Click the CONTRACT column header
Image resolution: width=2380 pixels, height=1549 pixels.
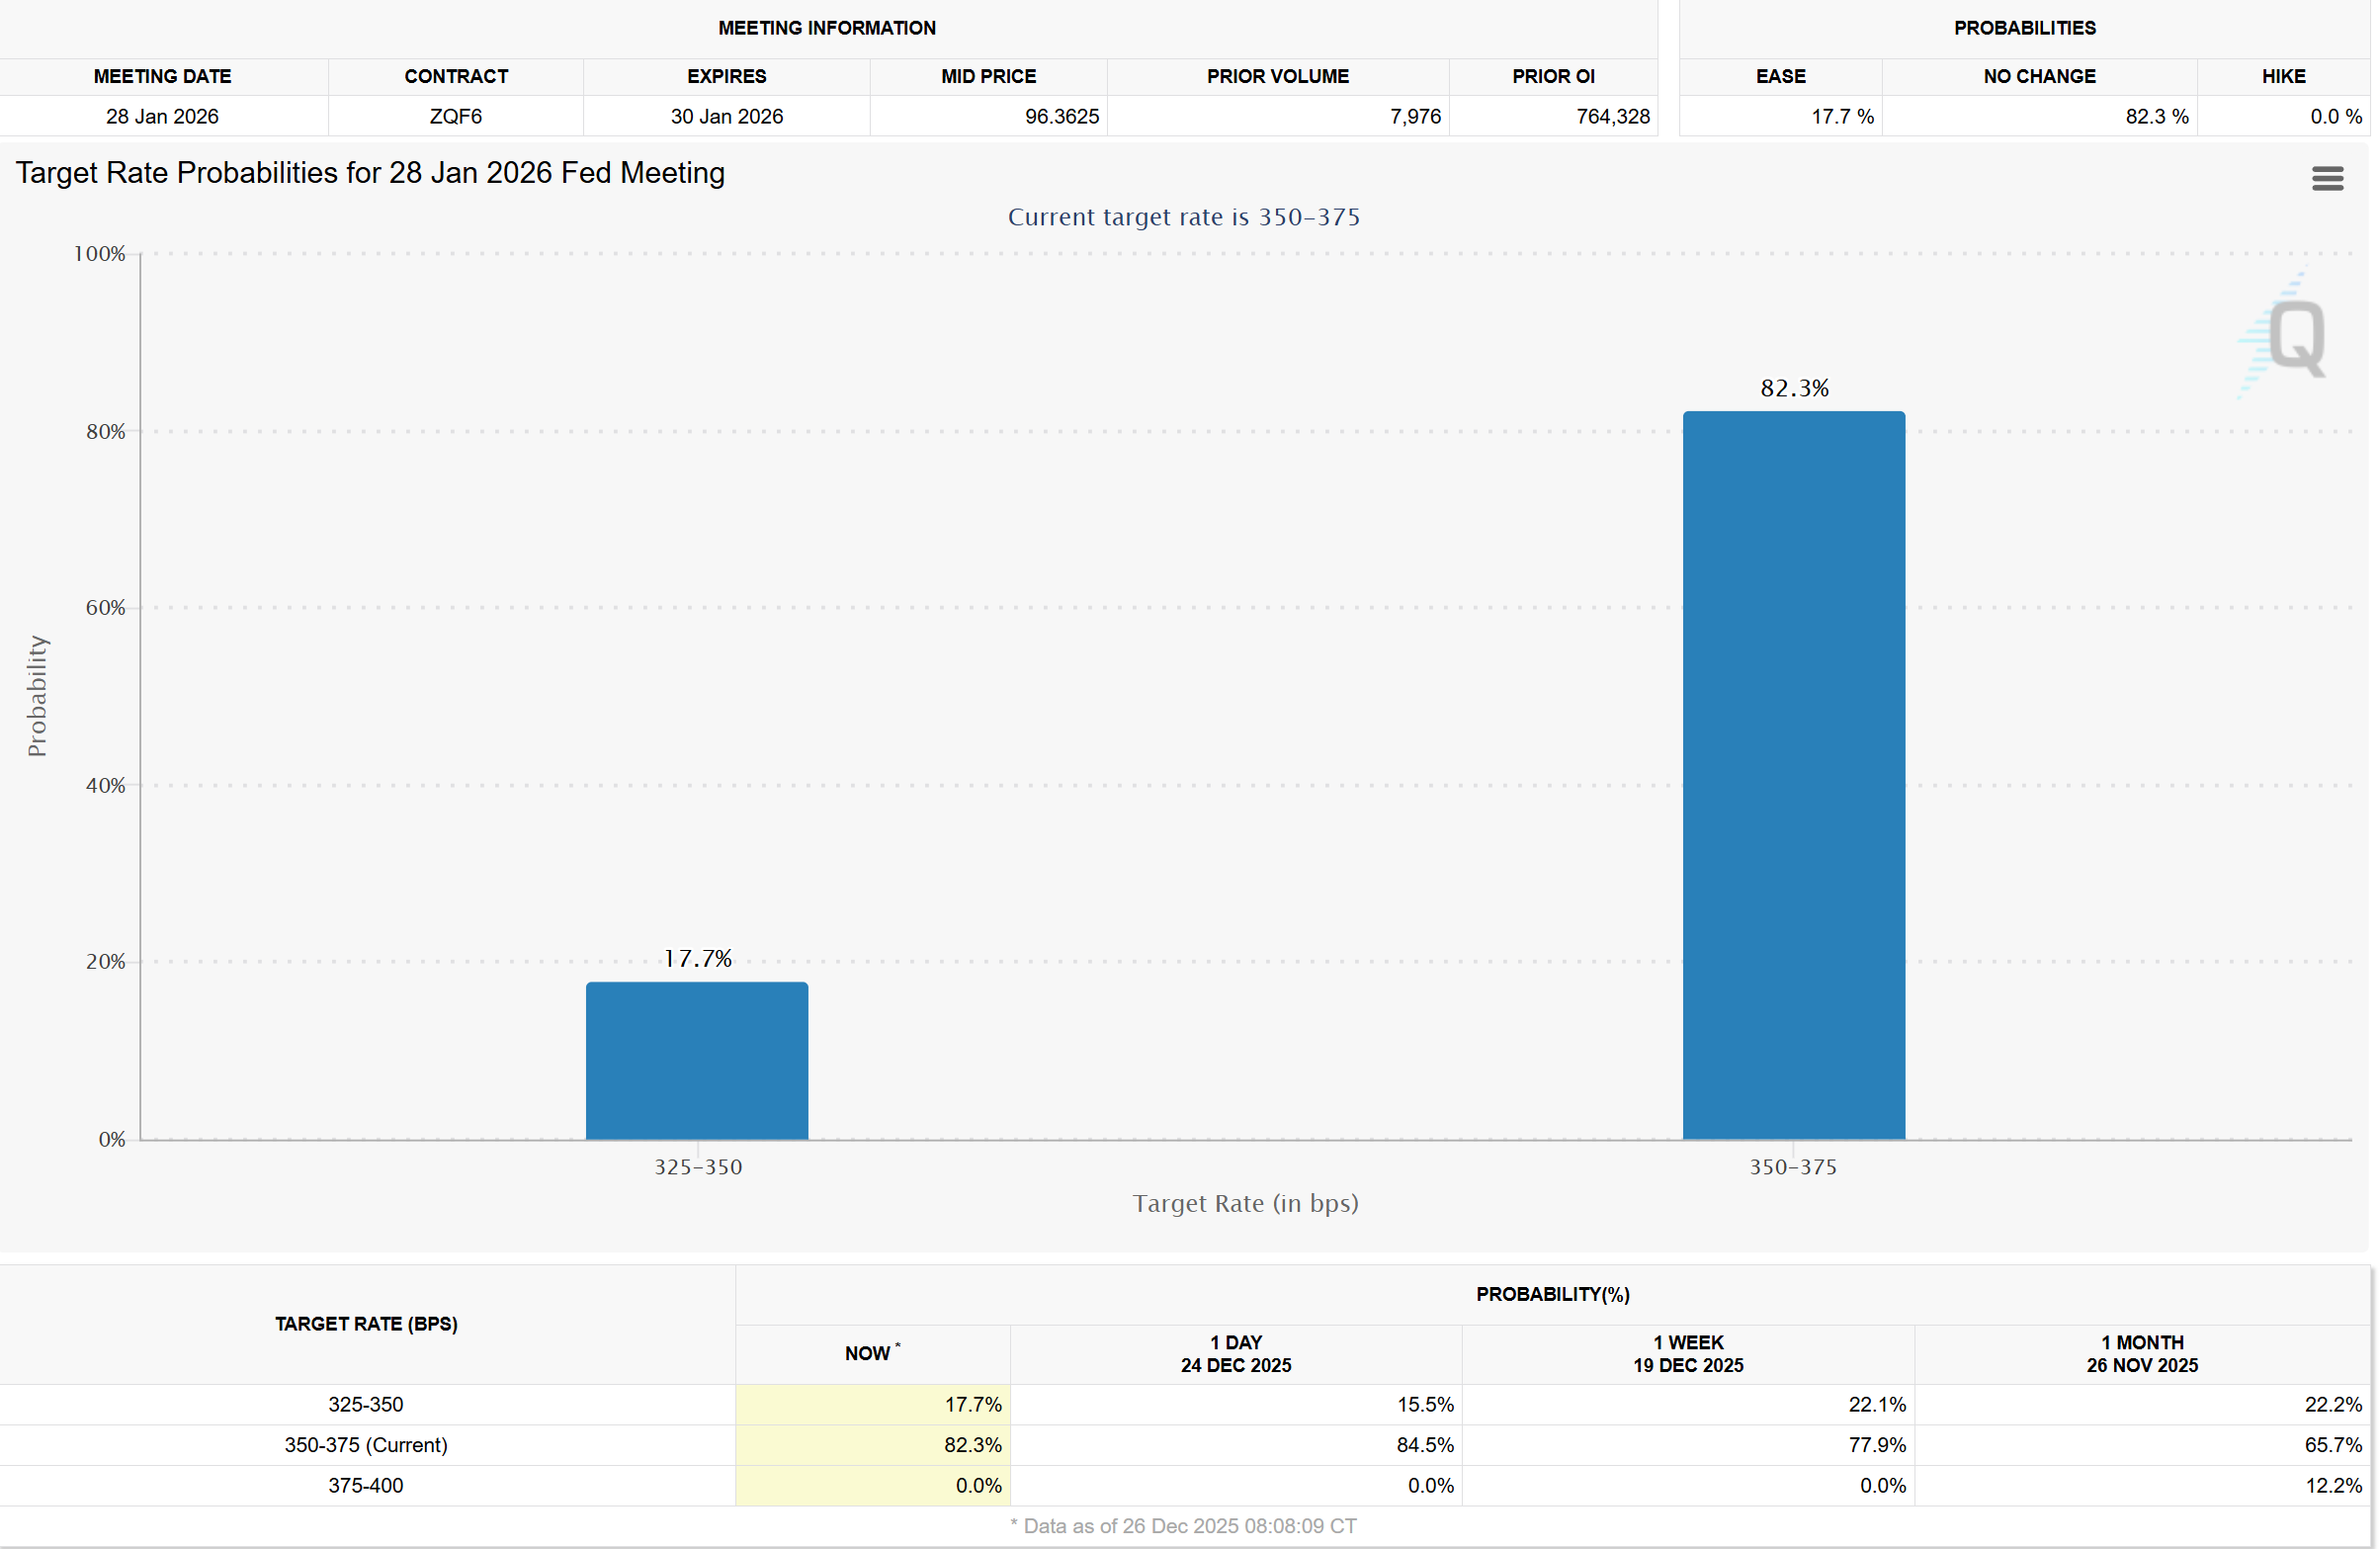coord(456,76)
